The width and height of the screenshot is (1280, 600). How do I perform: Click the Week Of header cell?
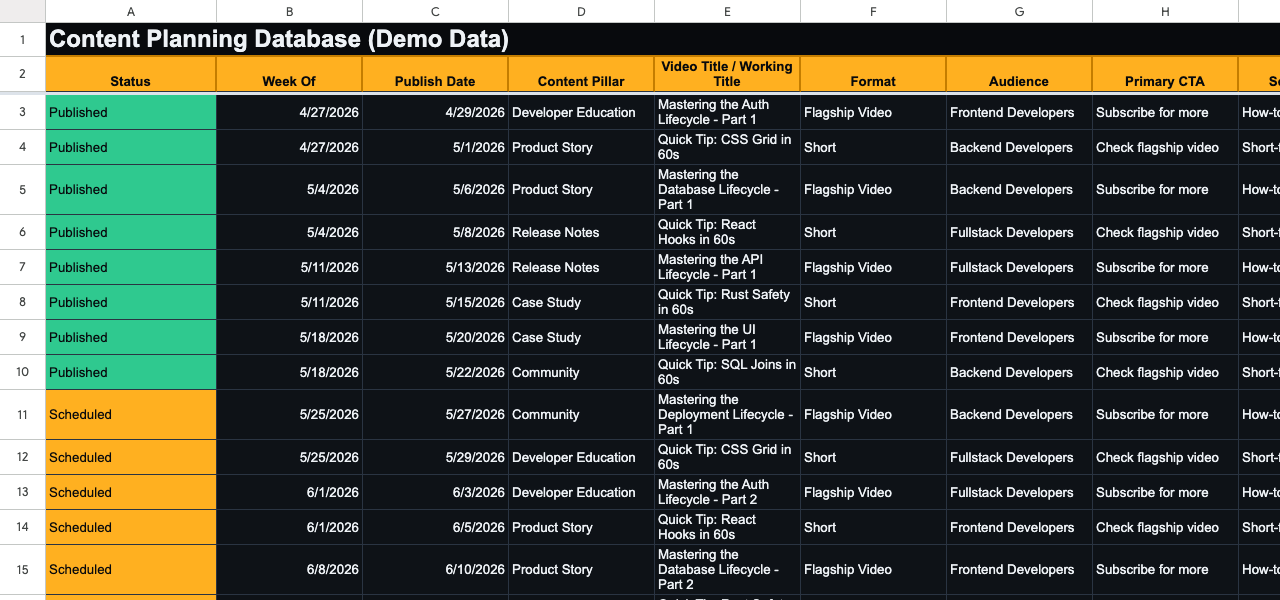point(289,74)
